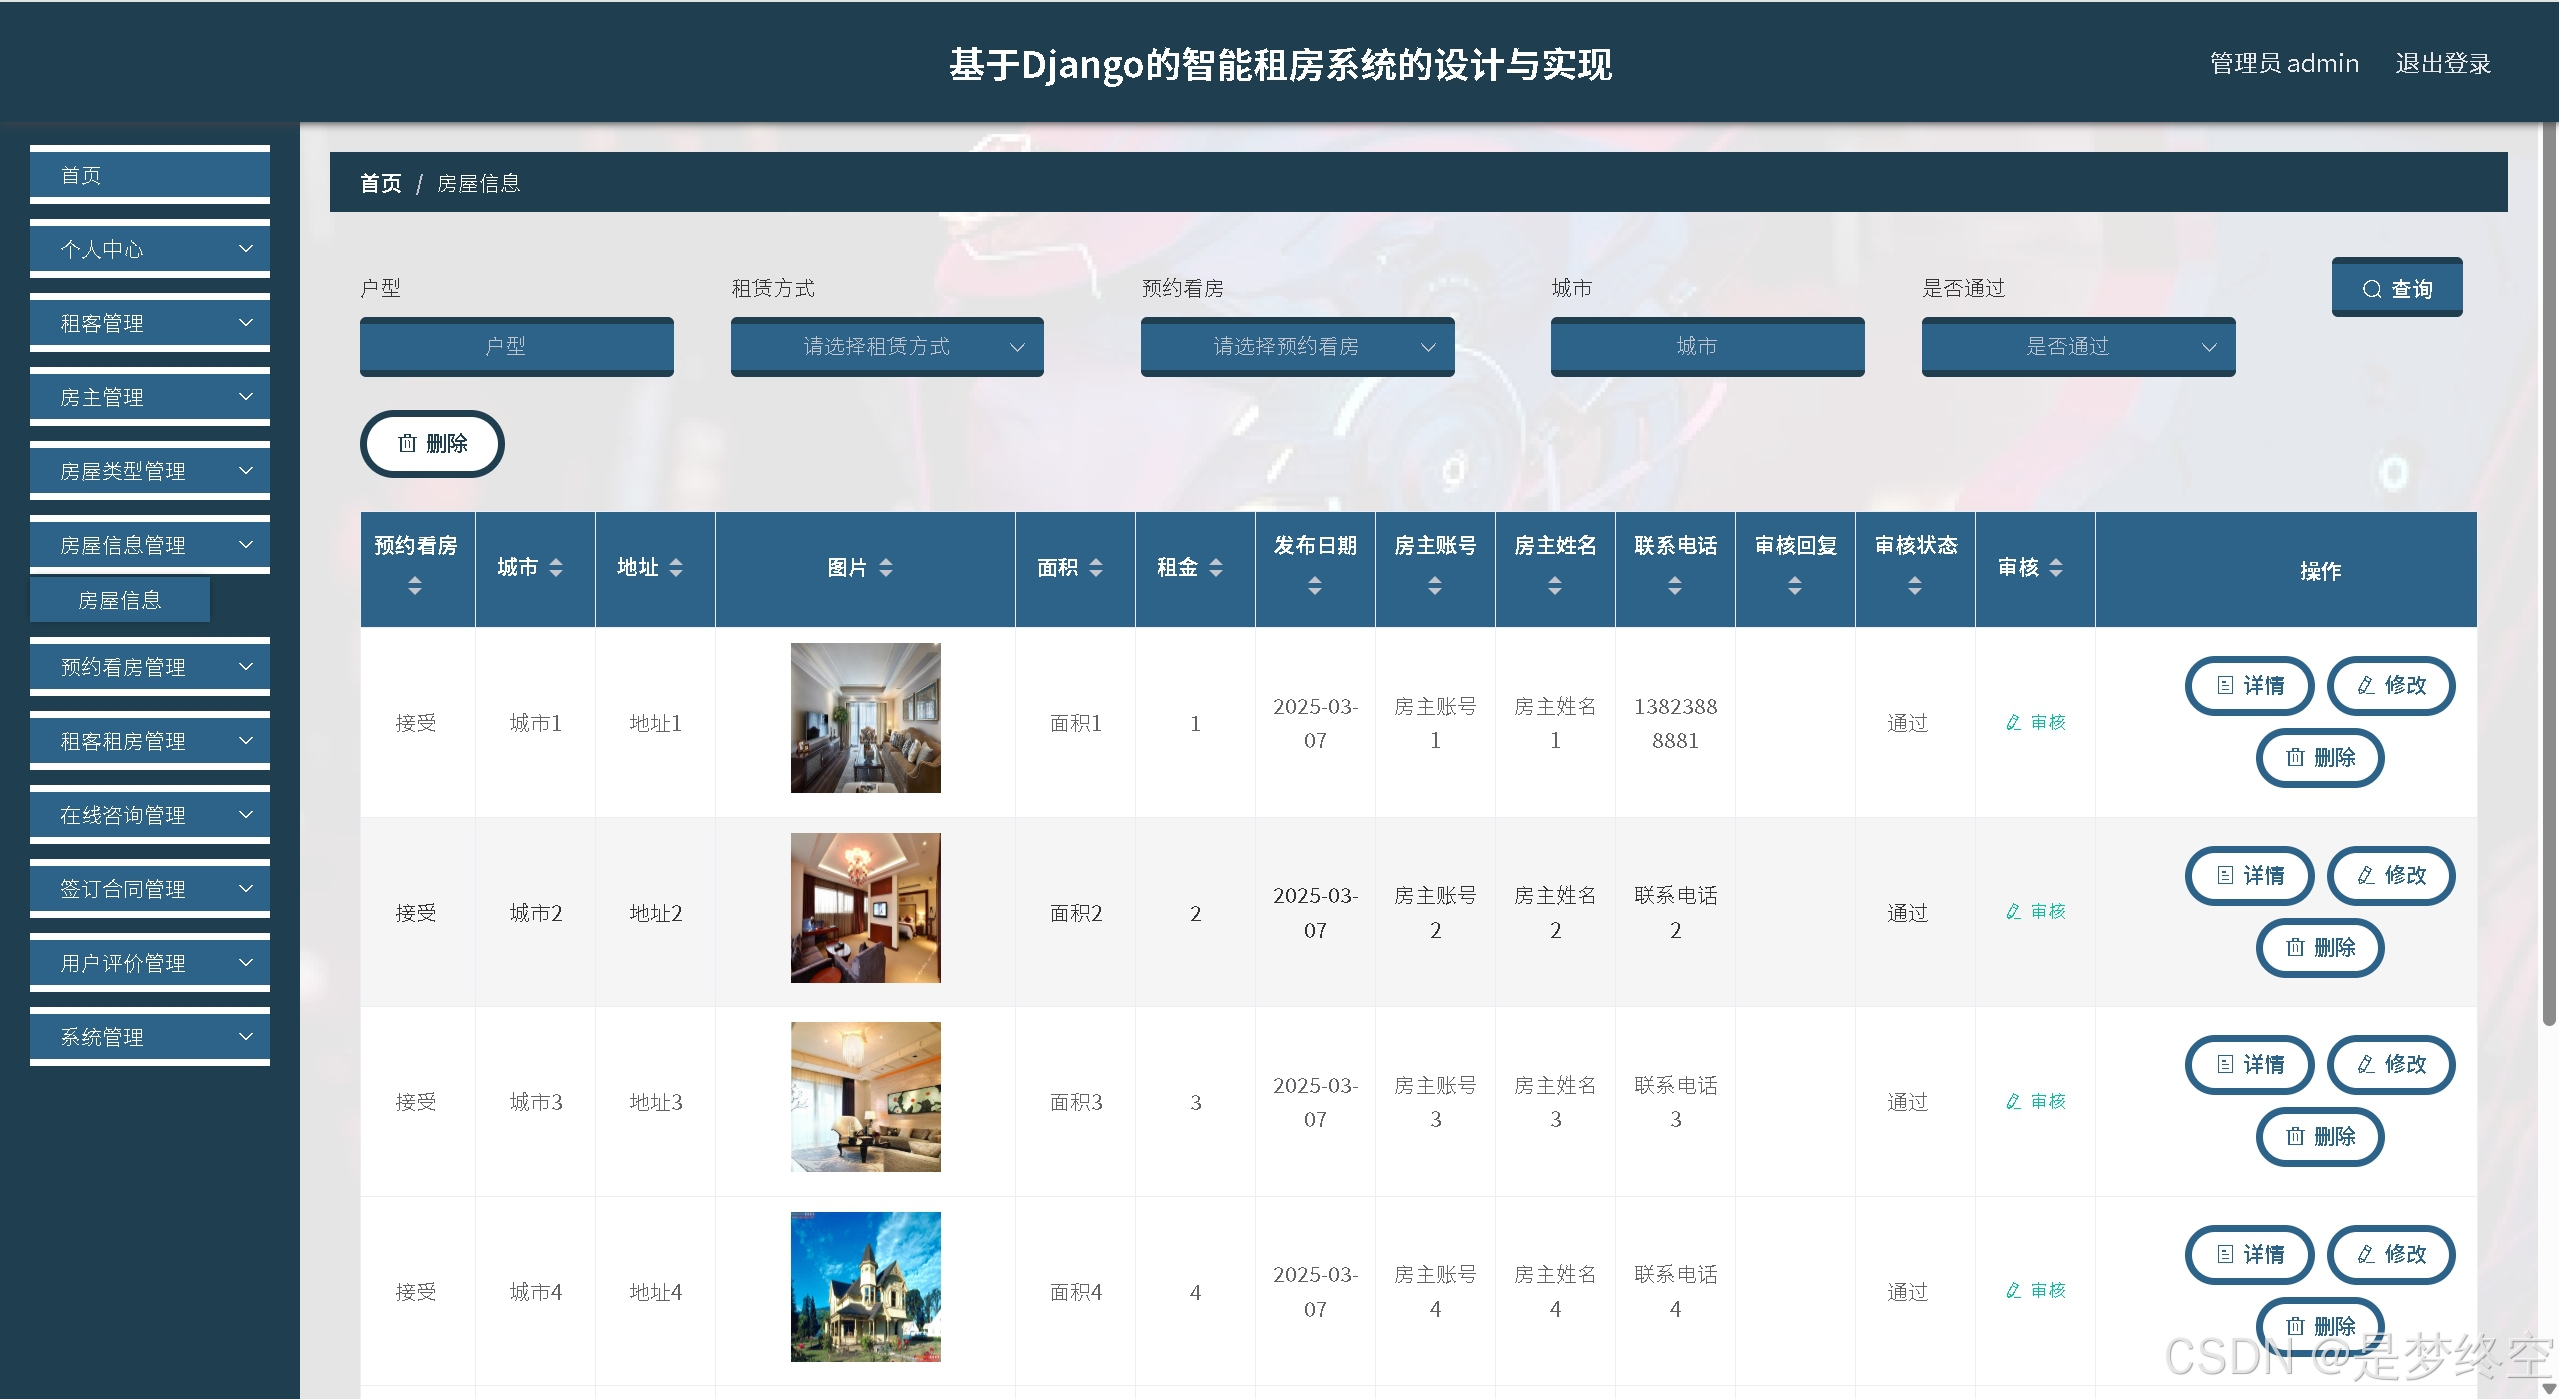Click the batch 删除 button above table
Image resolution: width=2559 pixels, height=1399 pixels.
(x=432, y=443)
